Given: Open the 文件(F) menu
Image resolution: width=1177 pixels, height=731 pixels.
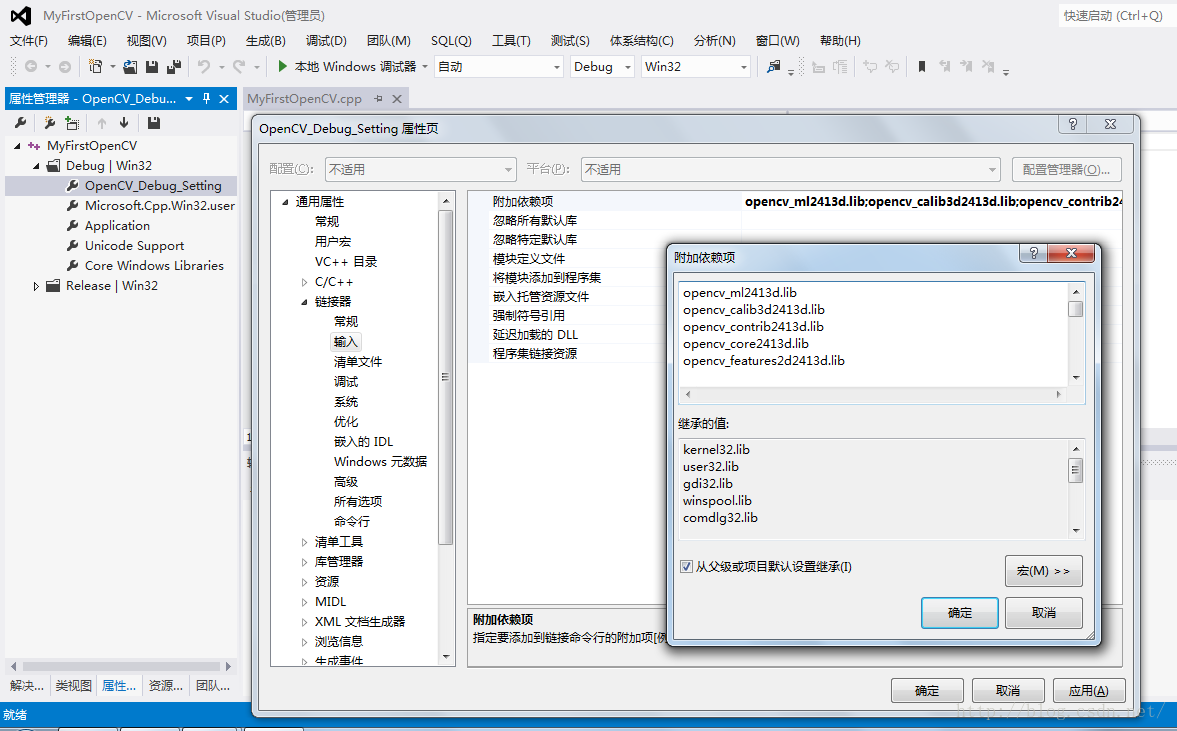Looking at the screenshot, I should pos(29,41).
